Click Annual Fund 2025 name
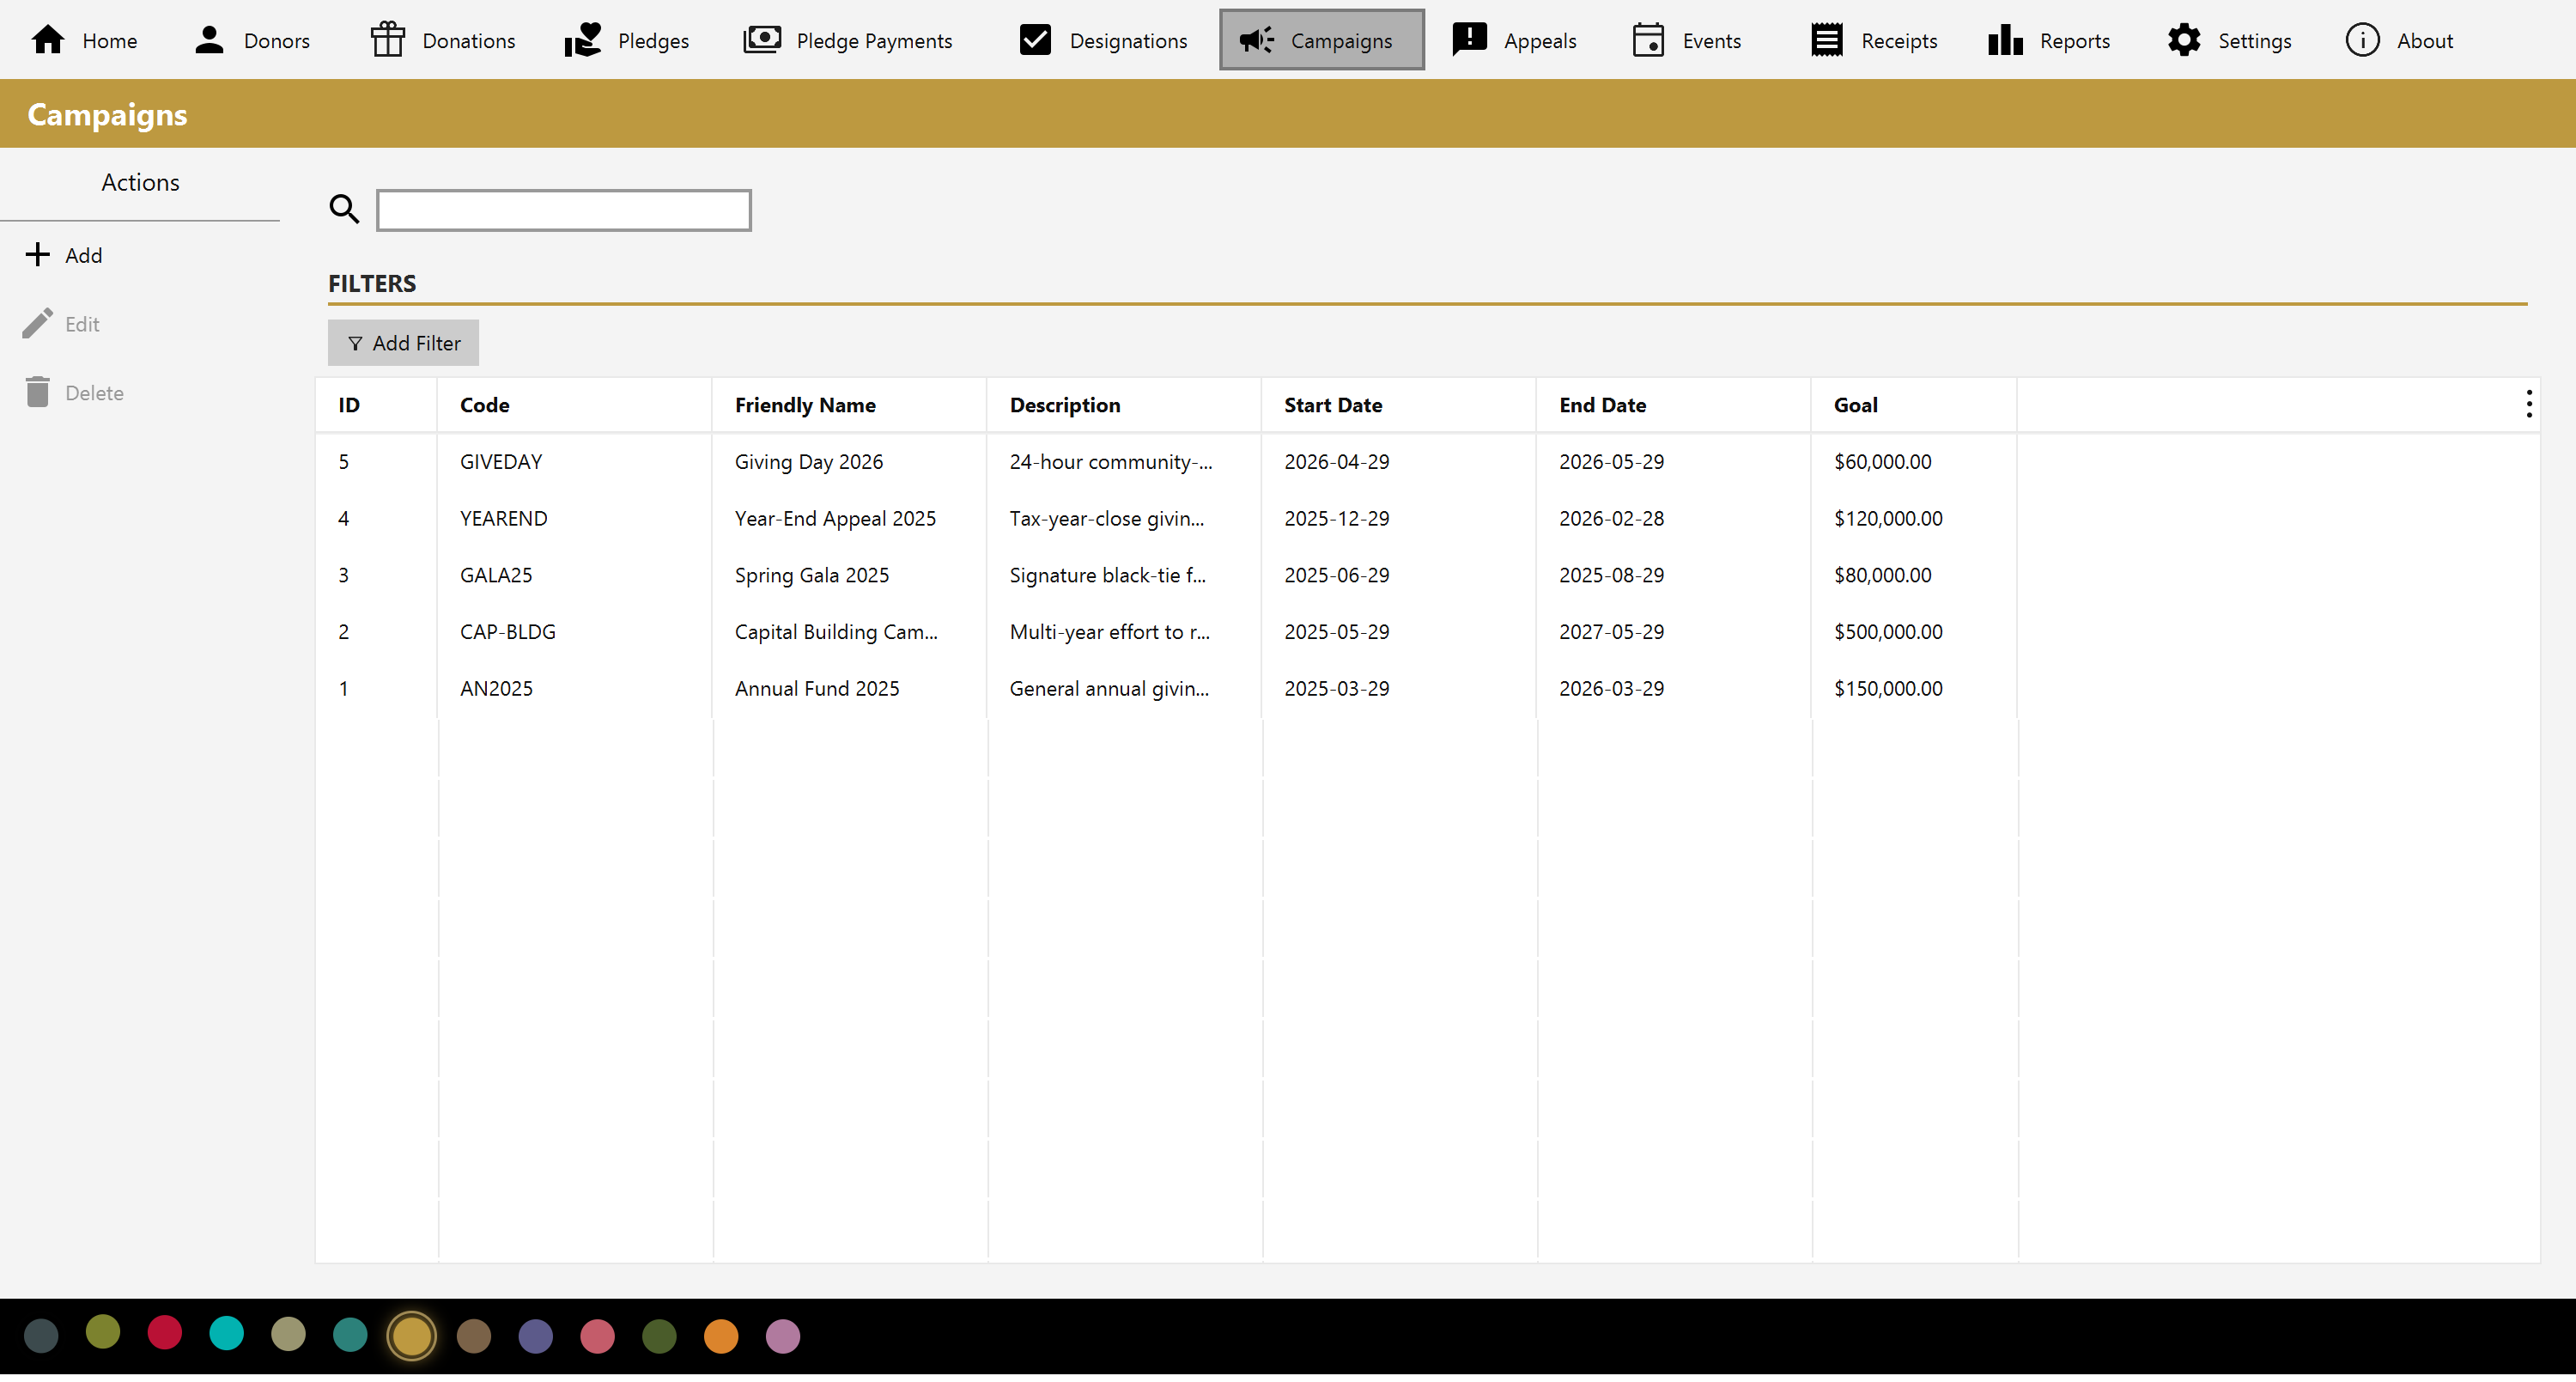The width and height of the screenshot is (2576, 1382). [816, 688]
